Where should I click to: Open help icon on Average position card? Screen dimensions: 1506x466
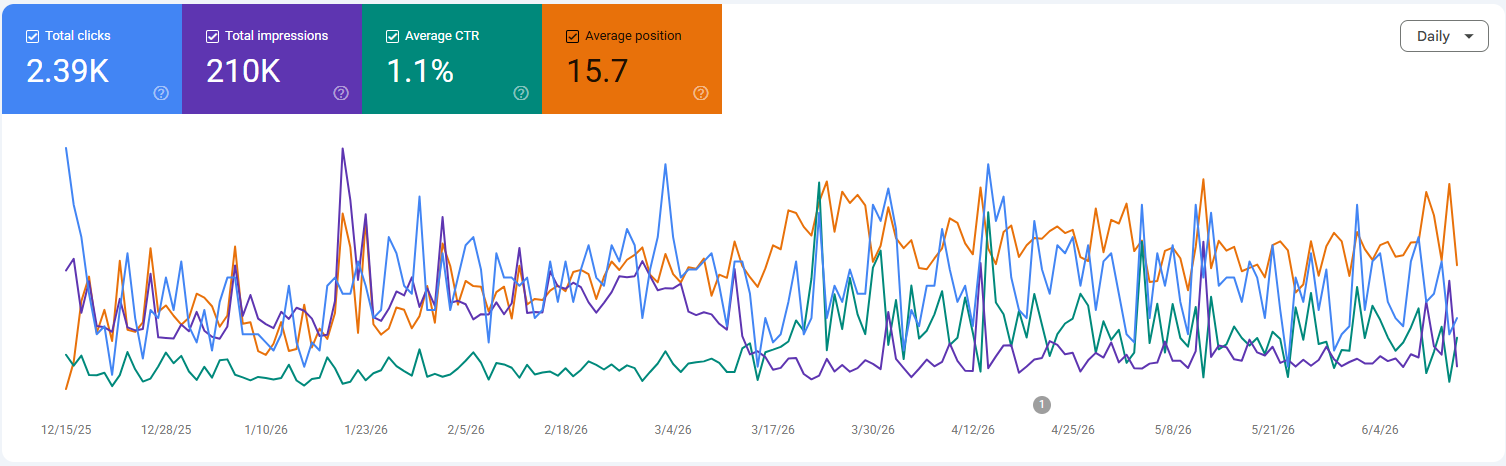701,93
